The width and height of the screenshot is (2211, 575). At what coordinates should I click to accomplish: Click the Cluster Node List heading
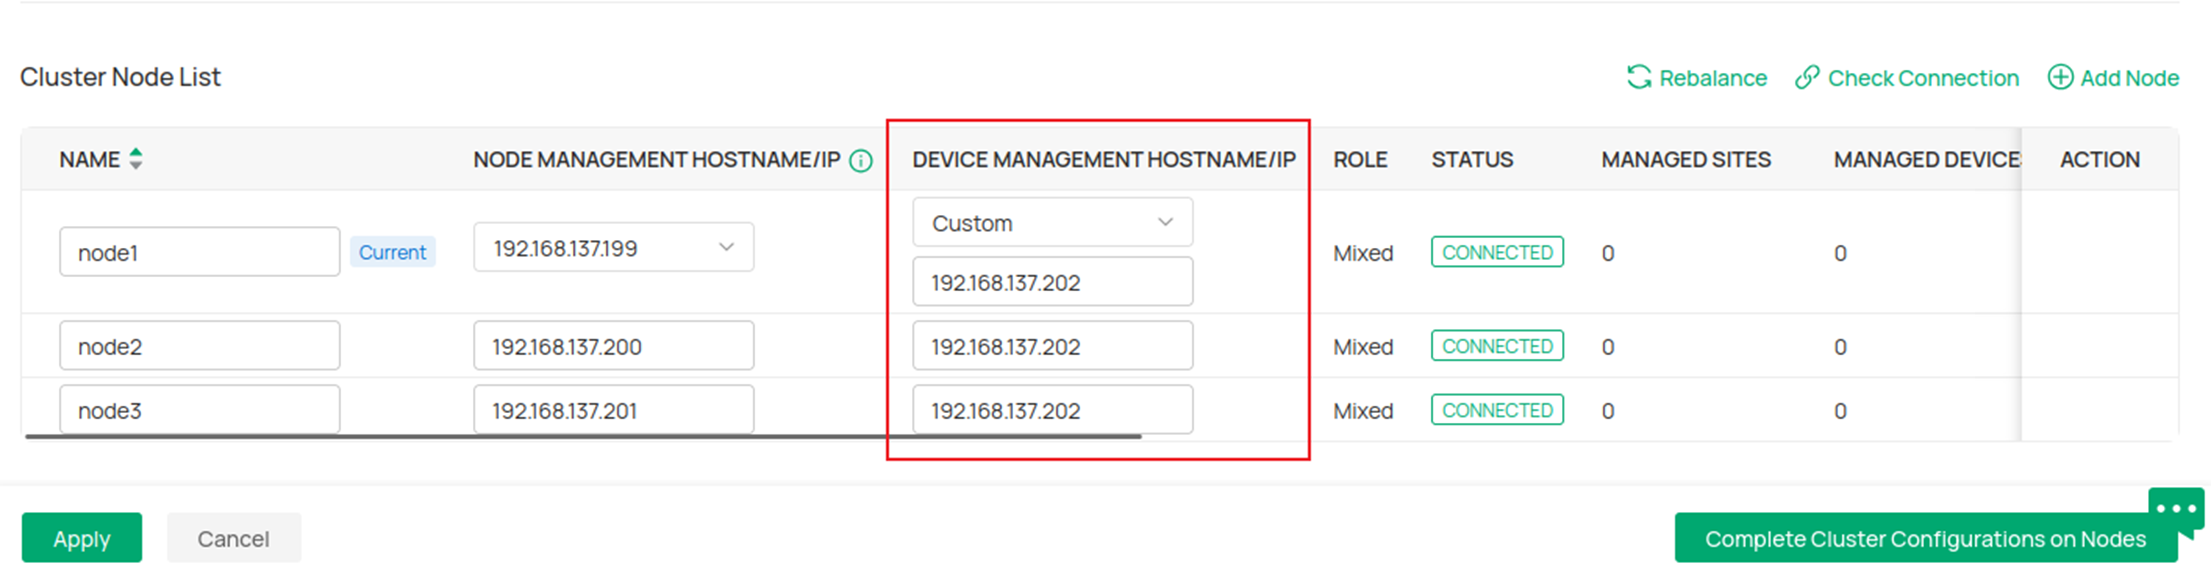[x=120, y=77]
